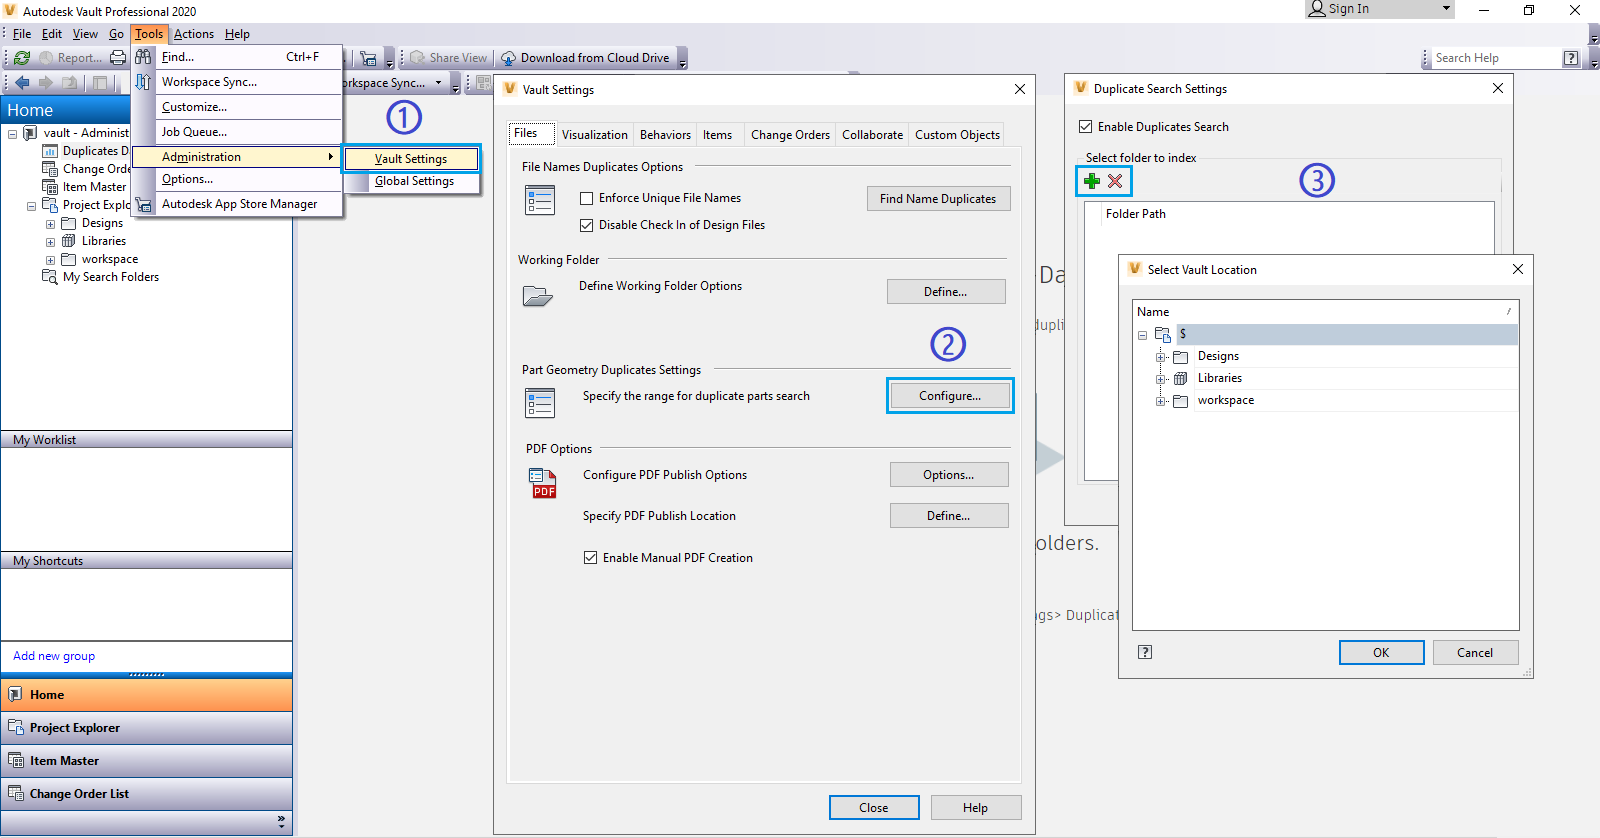Viewport: 1600px width, 838px height.
Task: Click the forward navigation arrow icon
Action: (x=45, y=82)
